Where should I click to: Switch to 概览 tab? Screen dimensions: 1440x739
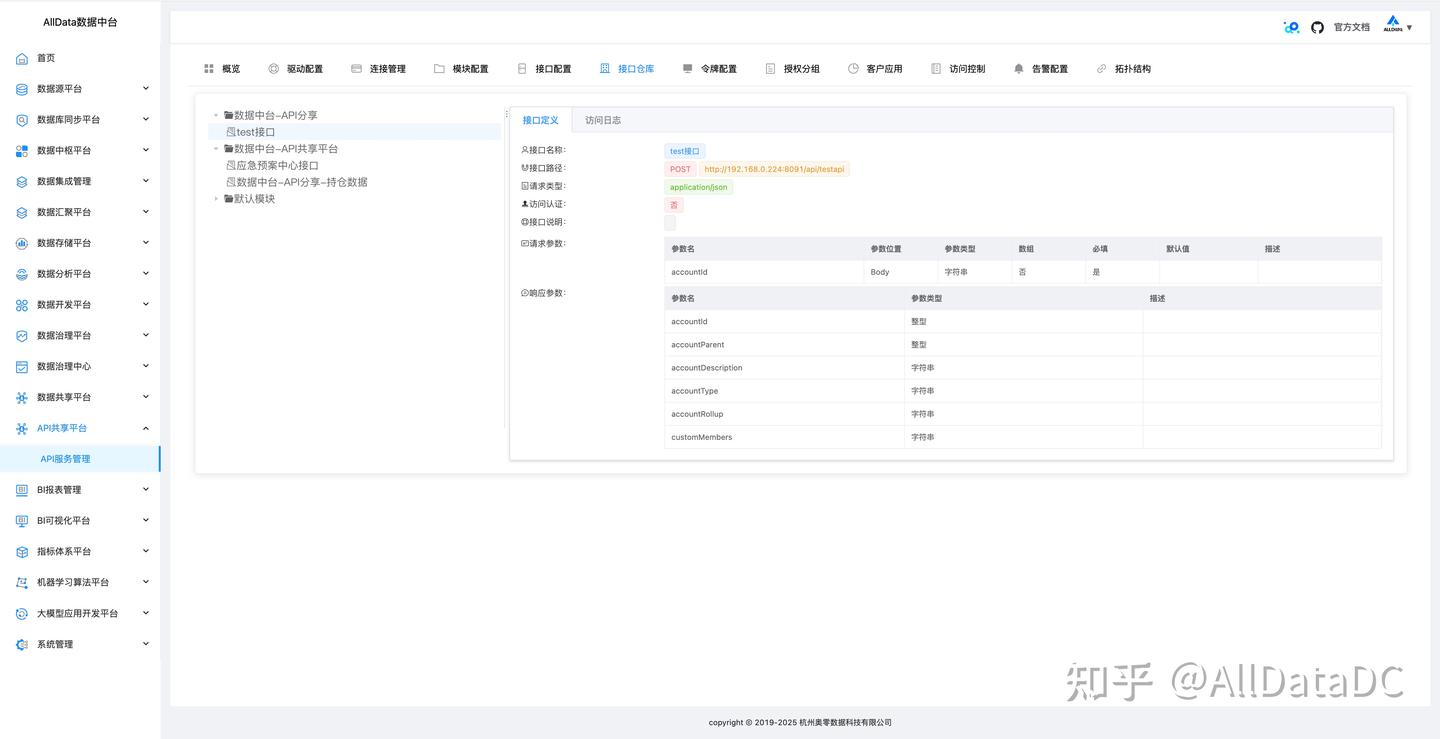(222, 69)
